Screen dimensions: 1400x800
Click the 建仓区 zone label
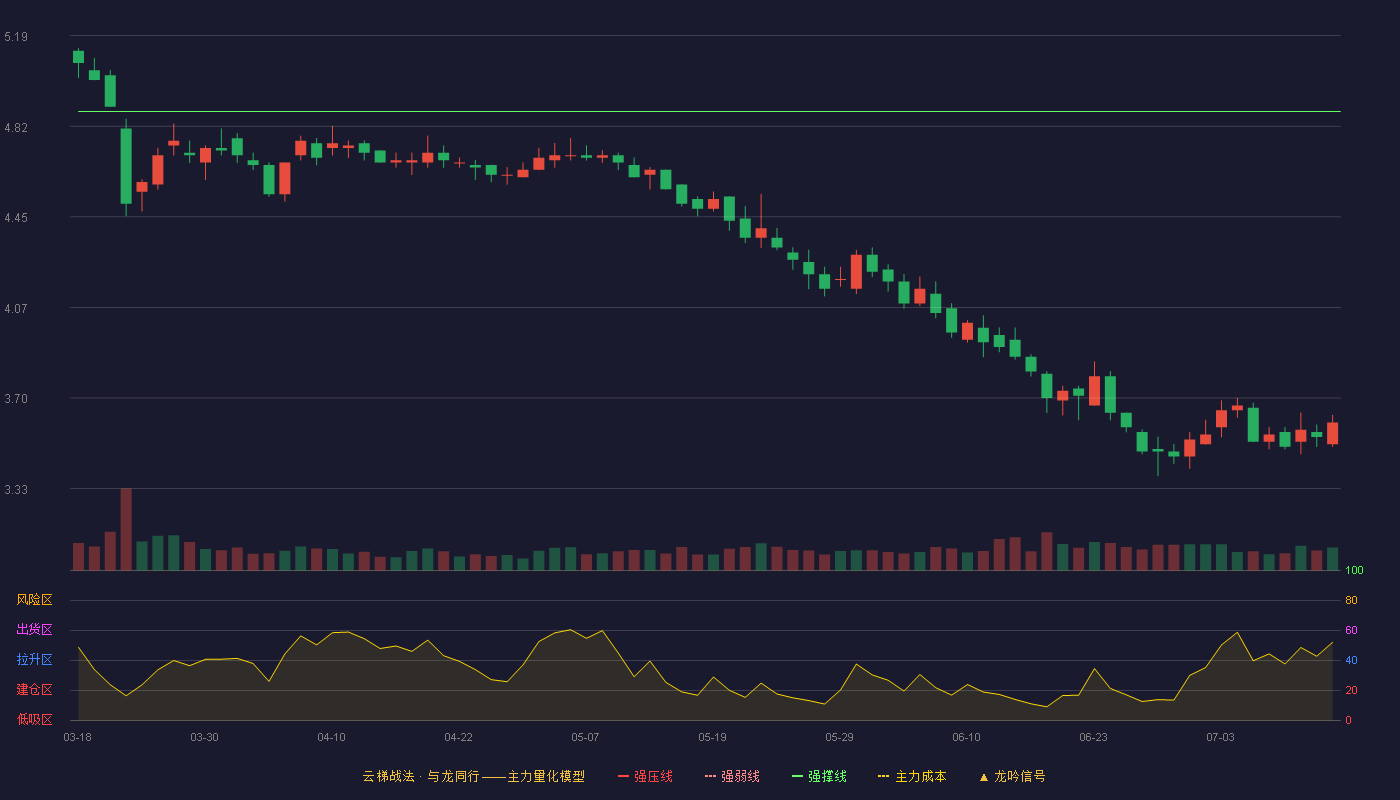(x=34, y=690)
